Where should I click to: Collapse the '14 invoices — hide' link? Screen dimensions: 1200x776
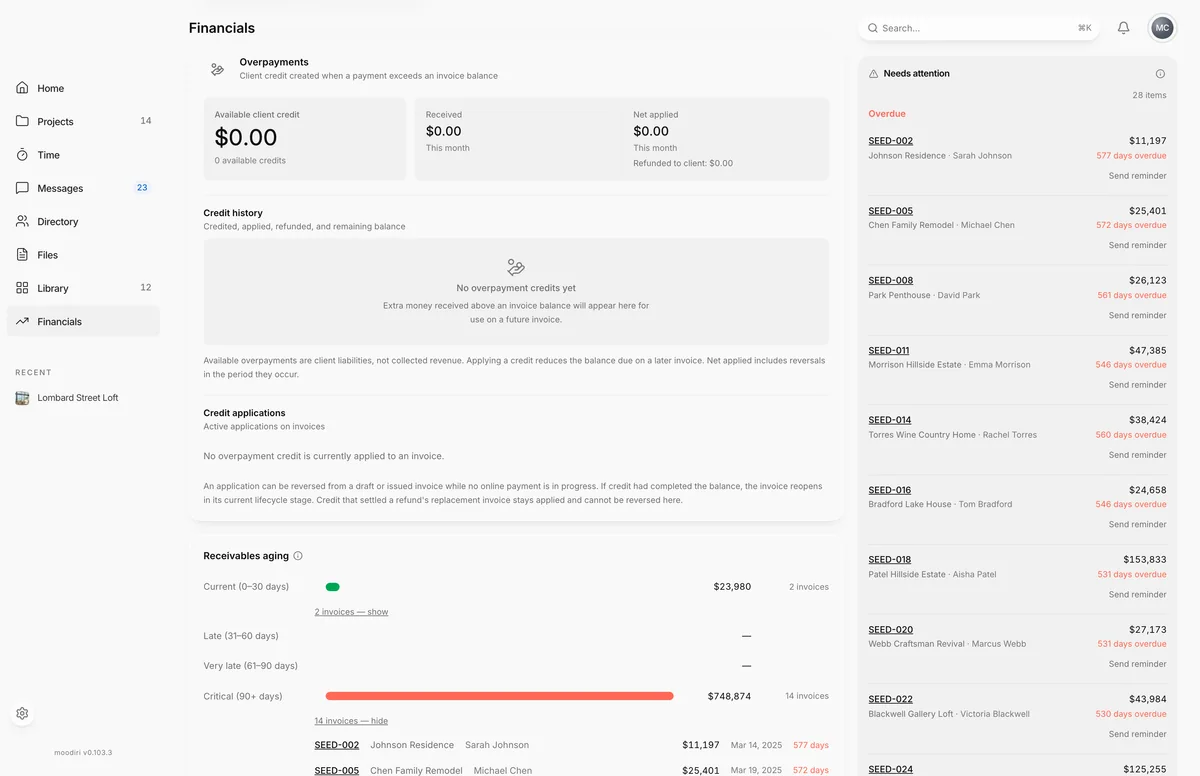pyautogui.click(x=351, y=721)
